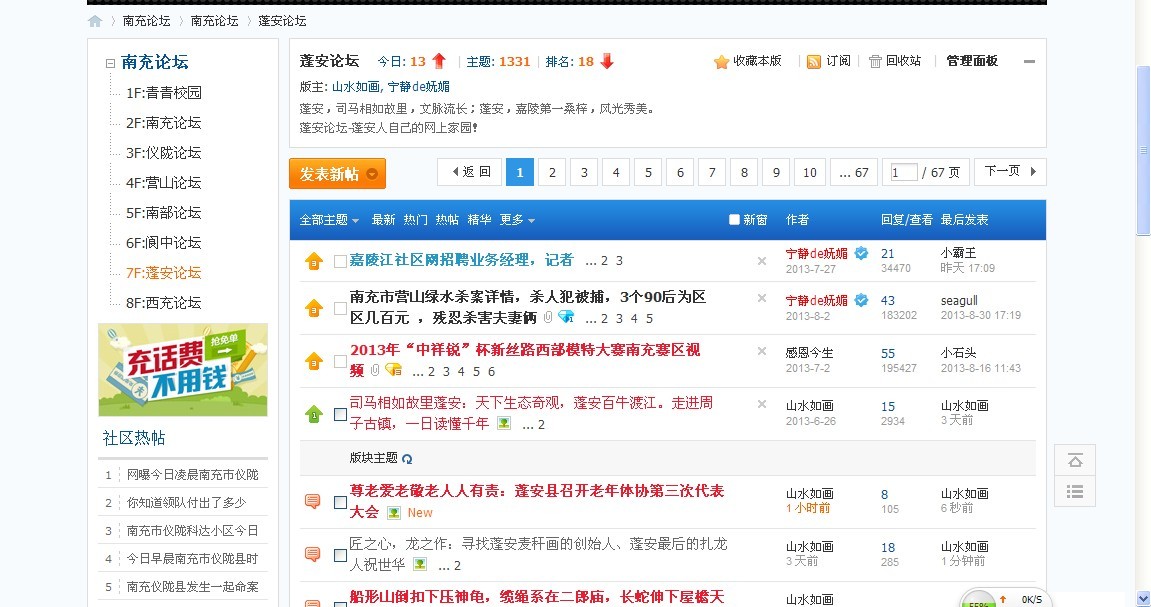Click the refresh icon beside 版块主题
The width and height of the screenshot is (1151, 607).
pos(407,459)
